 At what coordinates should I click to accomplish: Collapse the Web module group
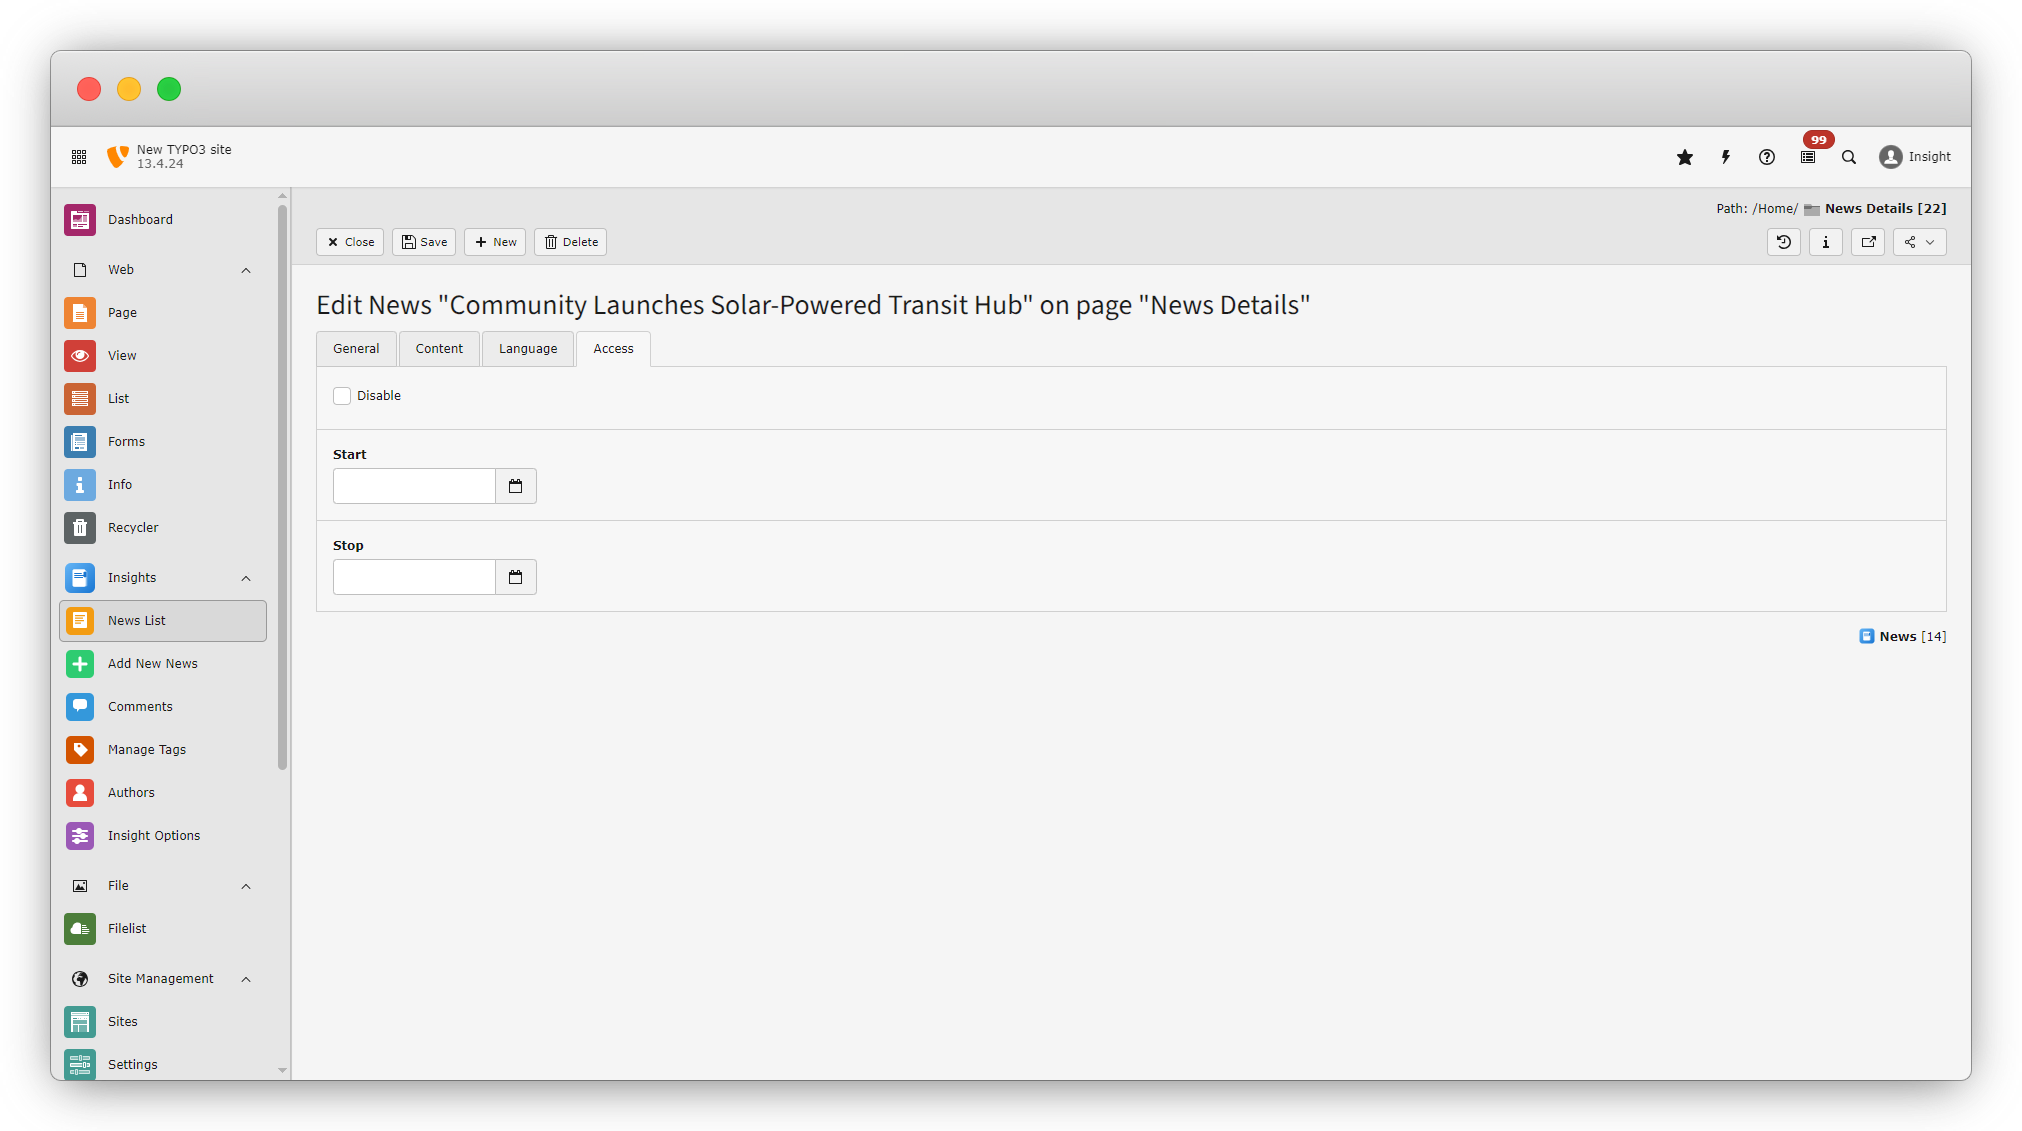[x=246, y=270]
